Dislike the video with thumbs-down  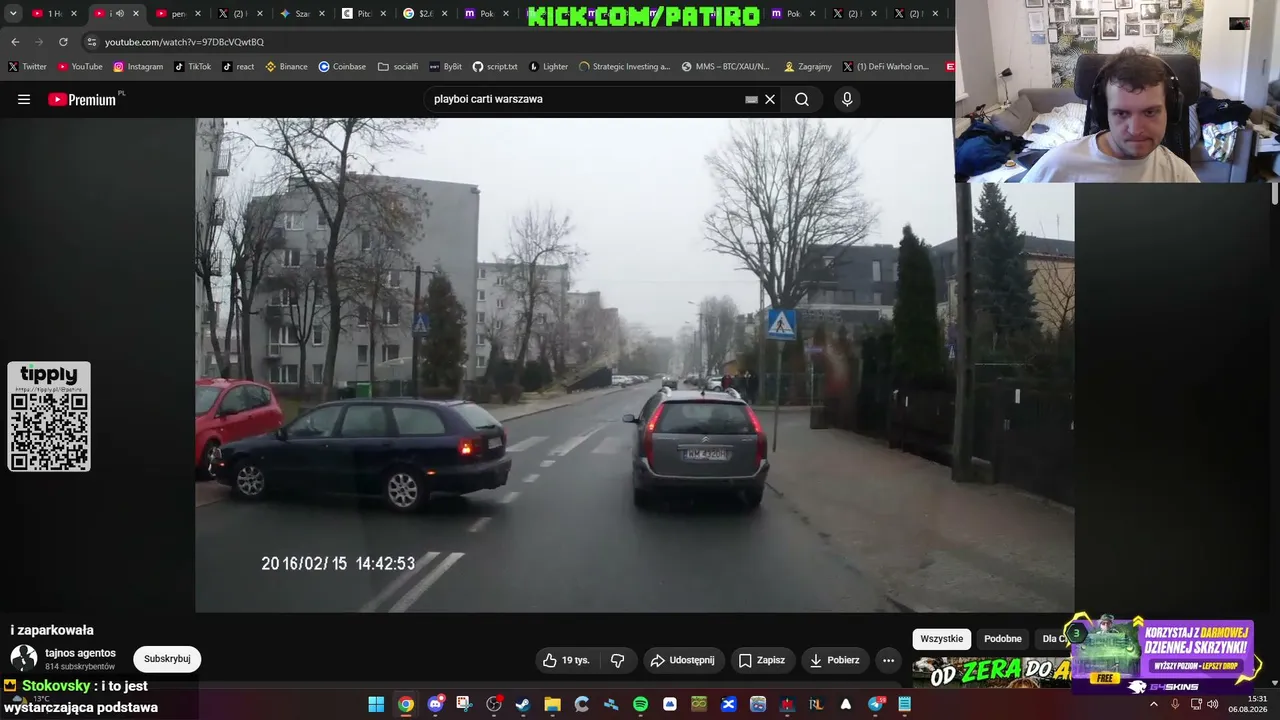point(618,660)
